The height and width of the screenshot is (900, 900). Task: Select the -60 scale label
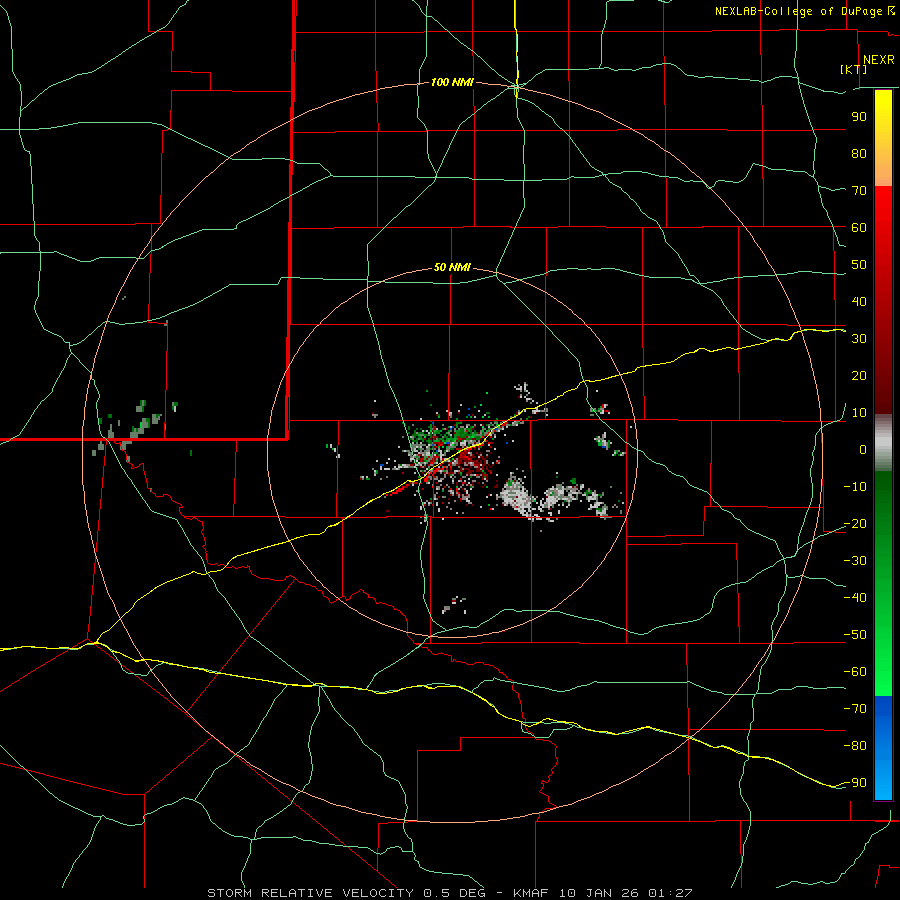(x=855, y=672)
